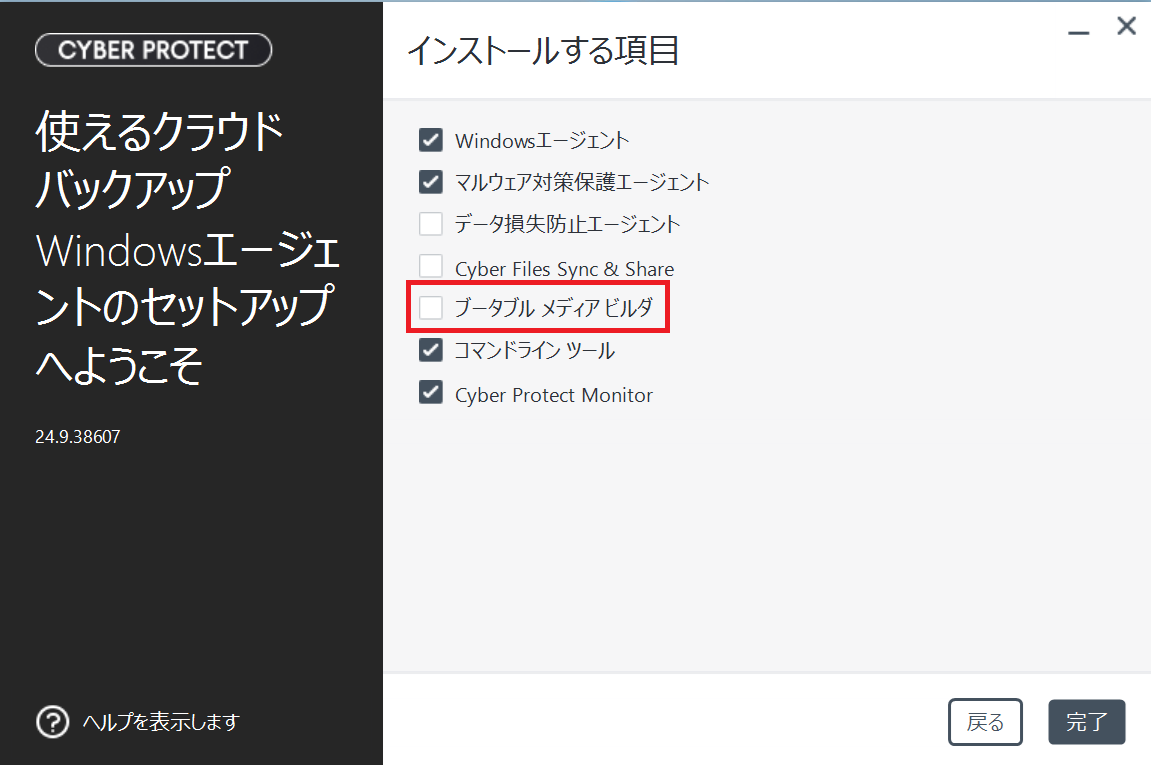
Task: Click the 完了 finish button
Action: pos(1086,722)
